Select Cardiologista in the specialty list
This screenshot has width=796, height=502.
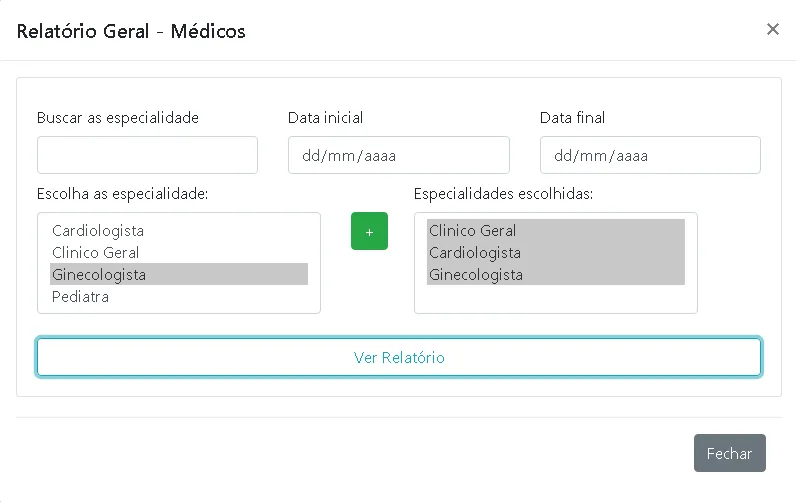click(x=98, y=231)
